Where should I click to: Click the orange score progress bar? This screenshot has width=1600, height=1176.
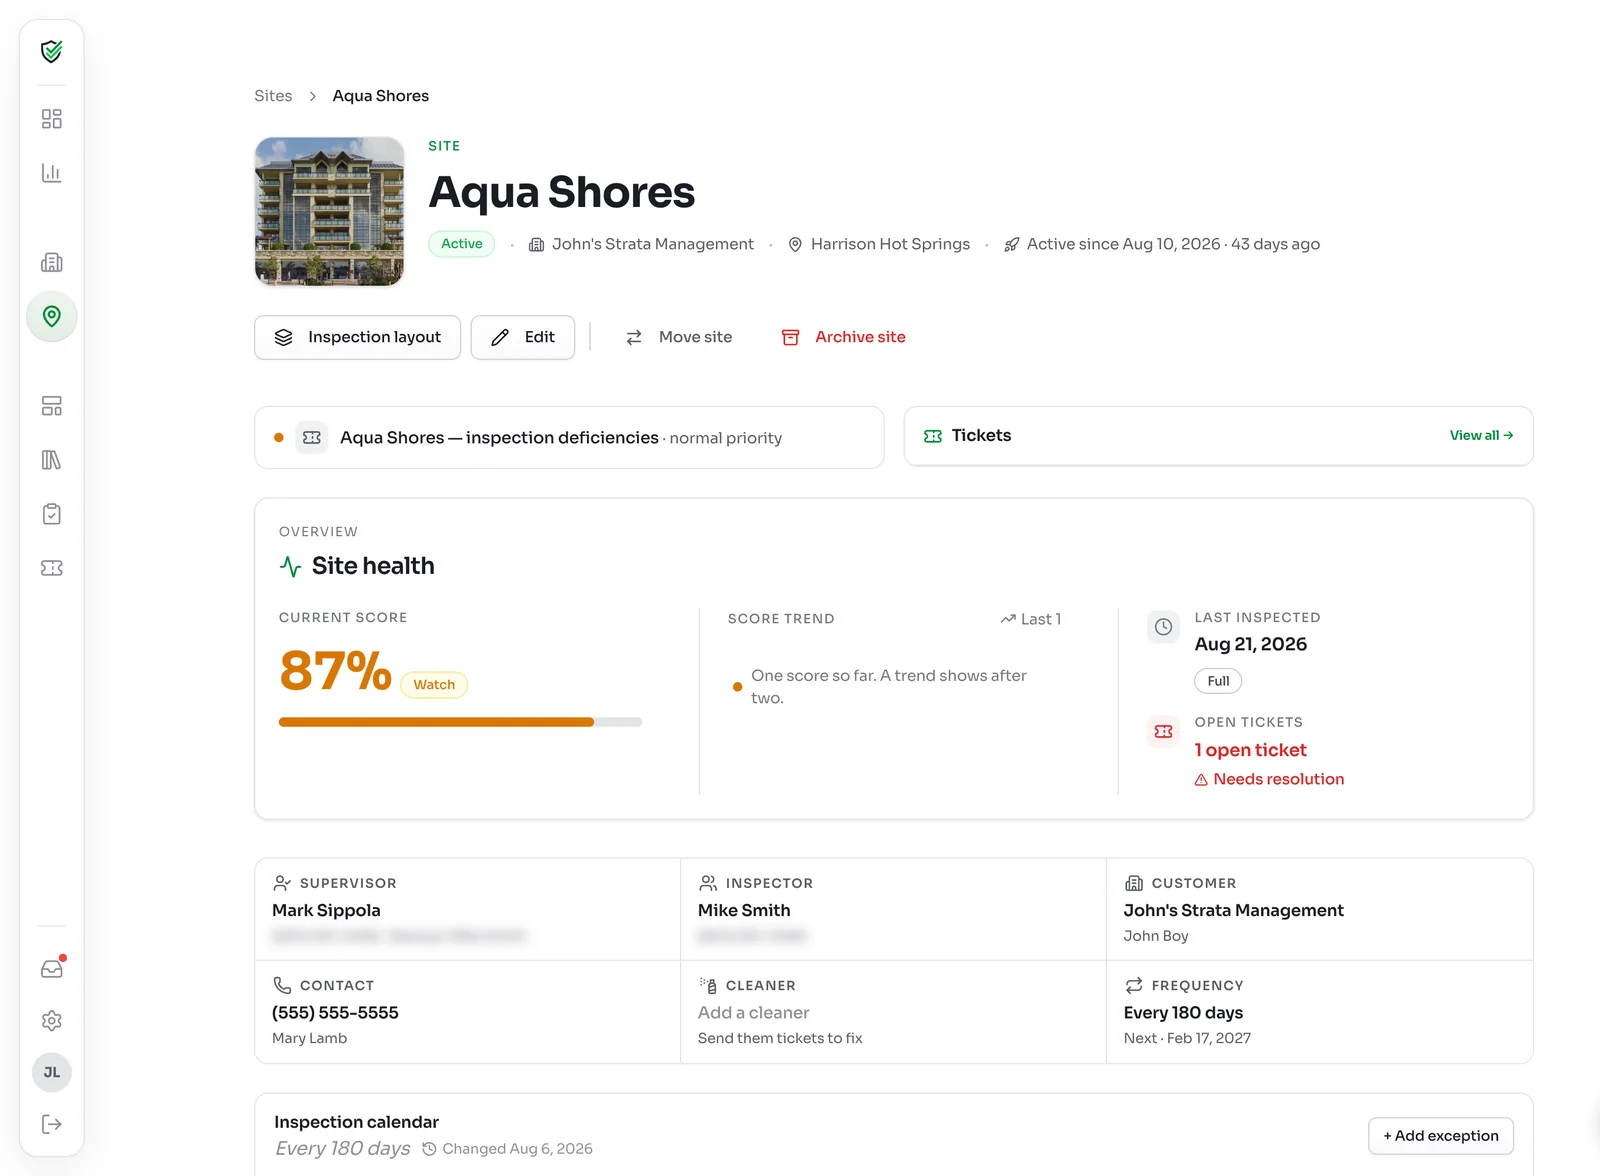coord(460,722)
